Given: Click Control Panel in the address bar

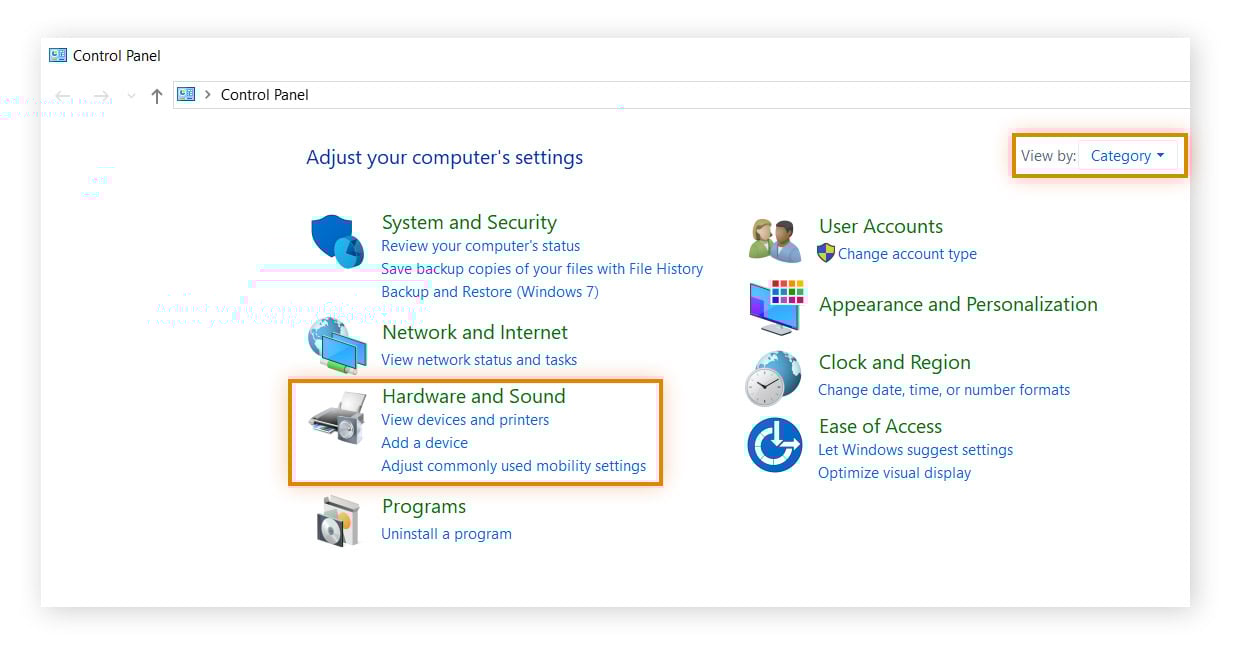Looking at the screenshot, I should pyautogui.click(x=264, y=95).
